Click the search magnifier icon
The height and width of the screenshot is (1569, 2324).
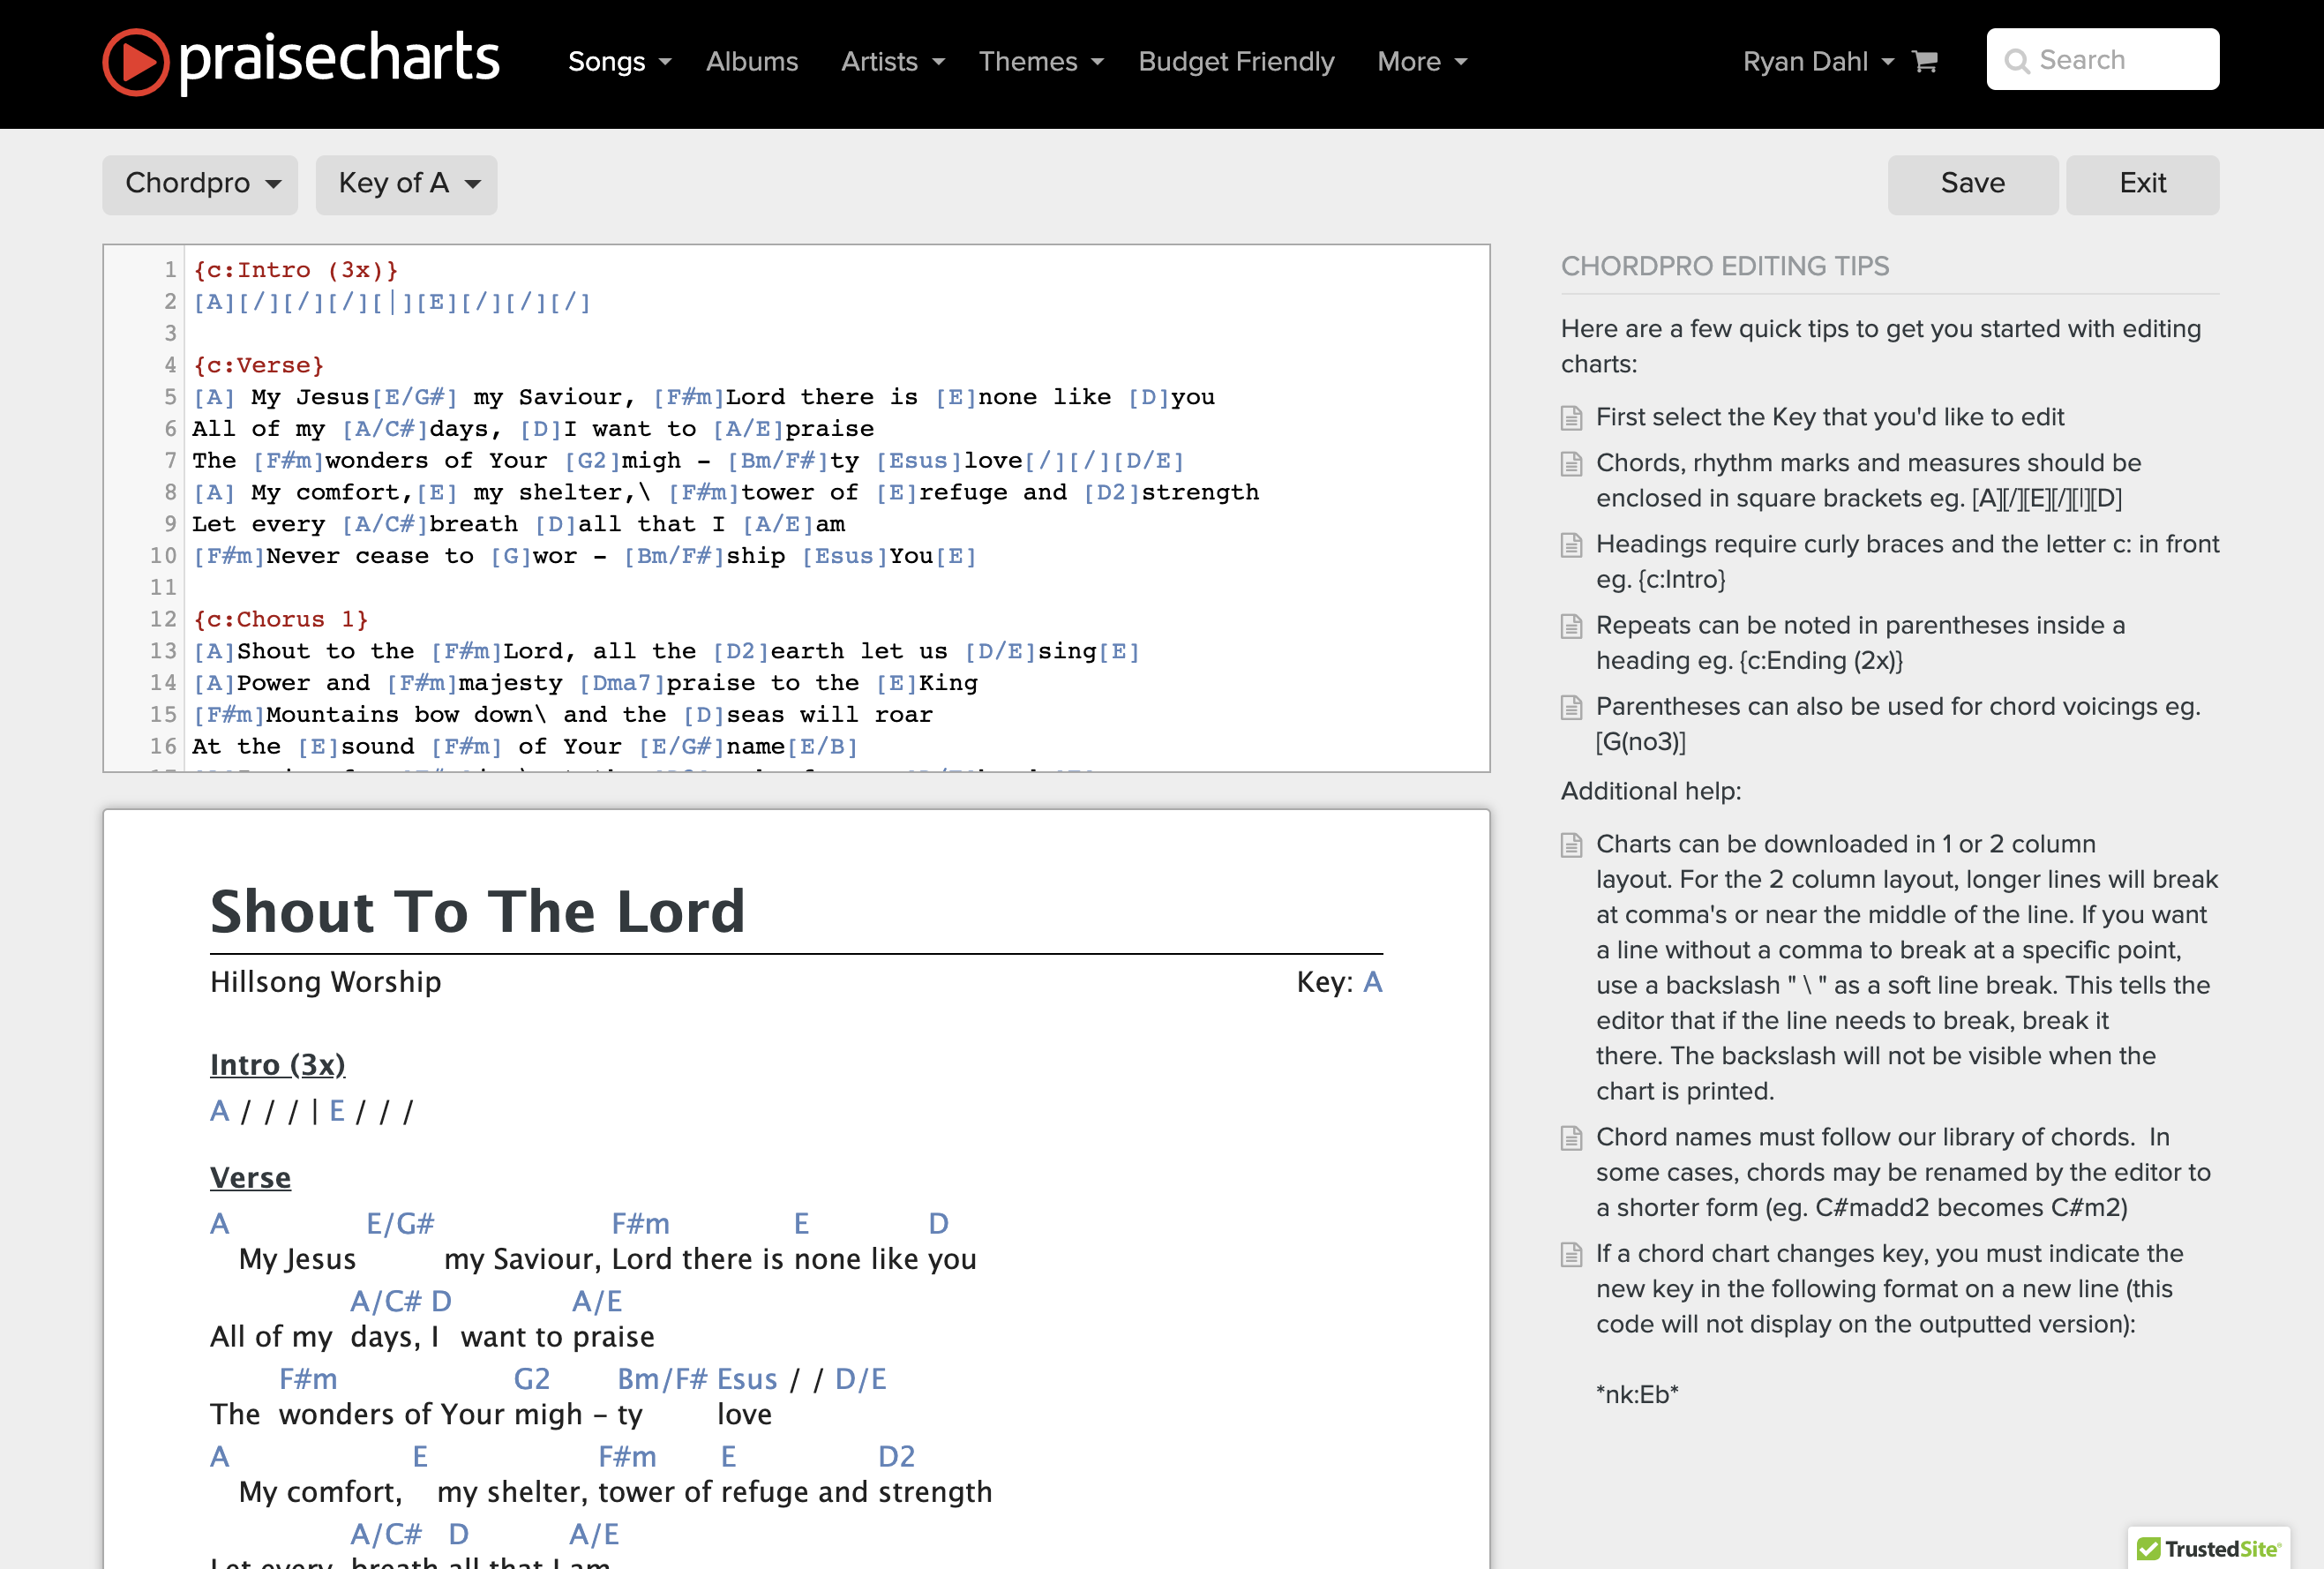pos(2017,61)
